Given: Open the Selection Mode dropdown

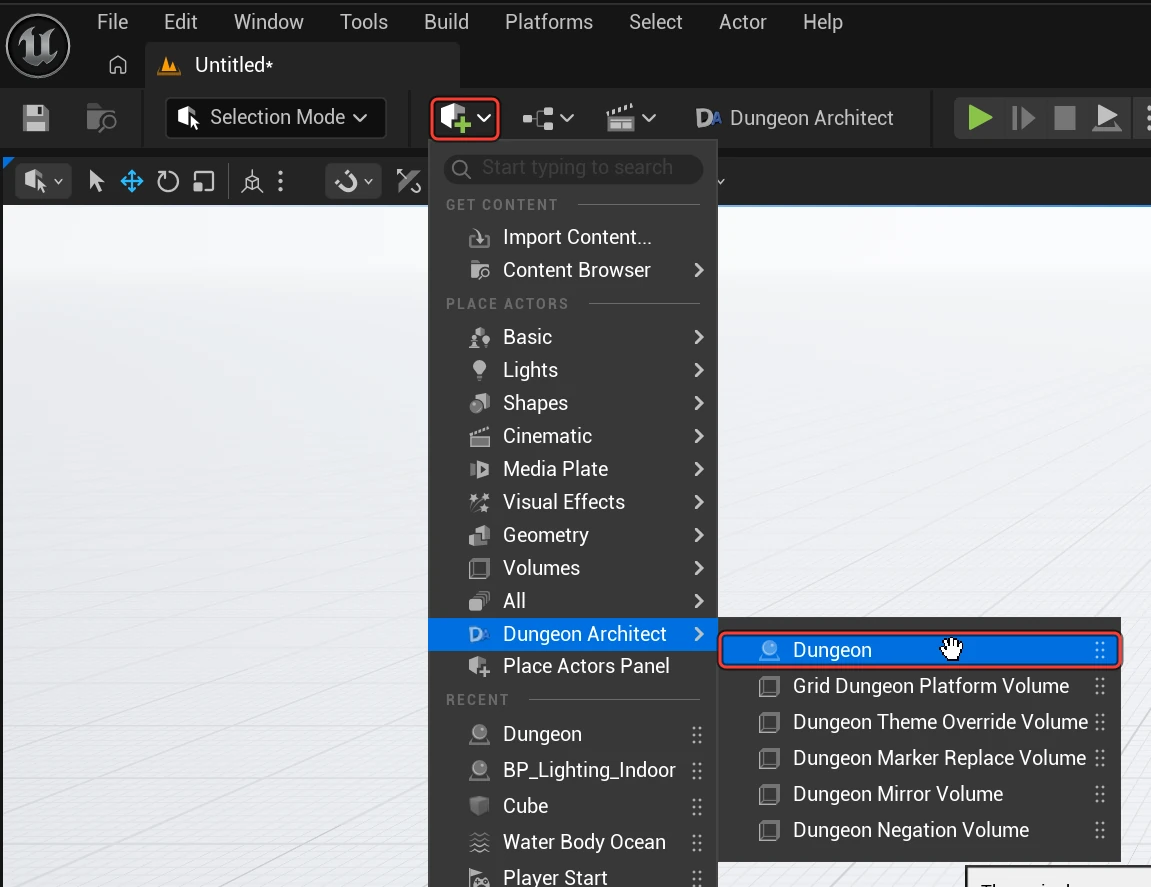Looking at the screenshot, I should tap(276, 117).
